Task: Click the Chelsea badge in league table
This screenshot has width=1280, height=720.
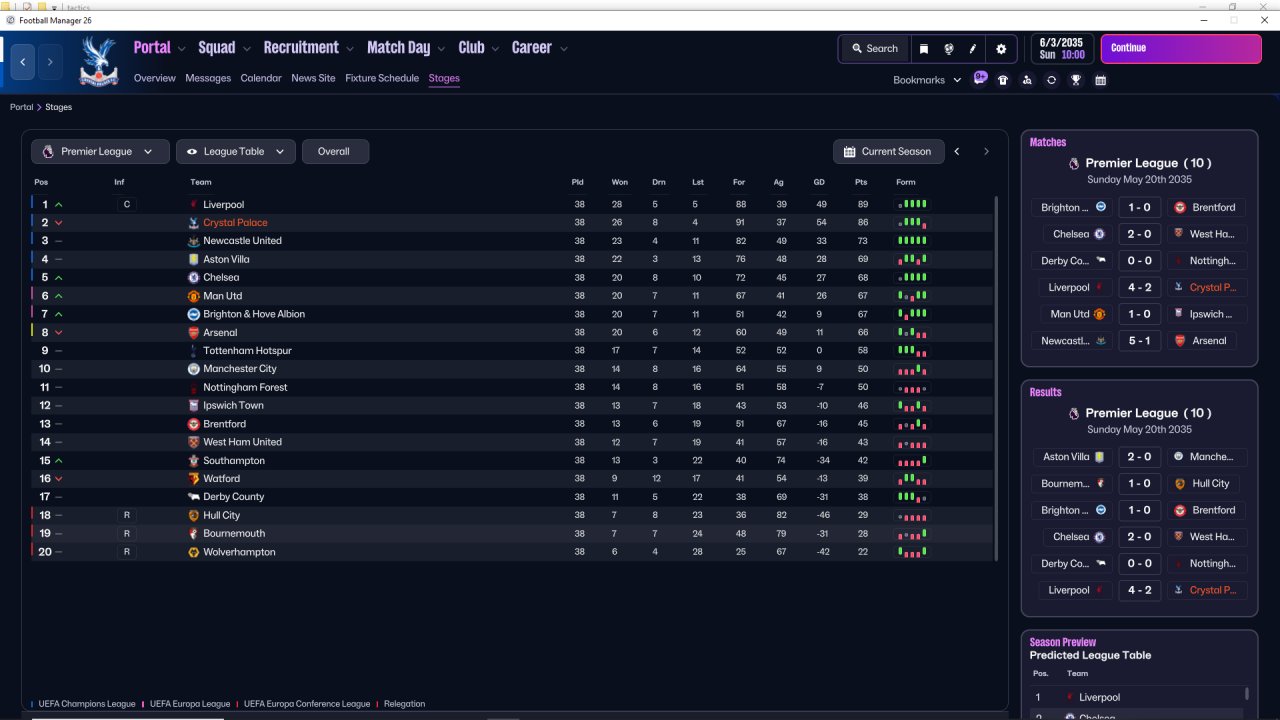Action: click(194, 277)
